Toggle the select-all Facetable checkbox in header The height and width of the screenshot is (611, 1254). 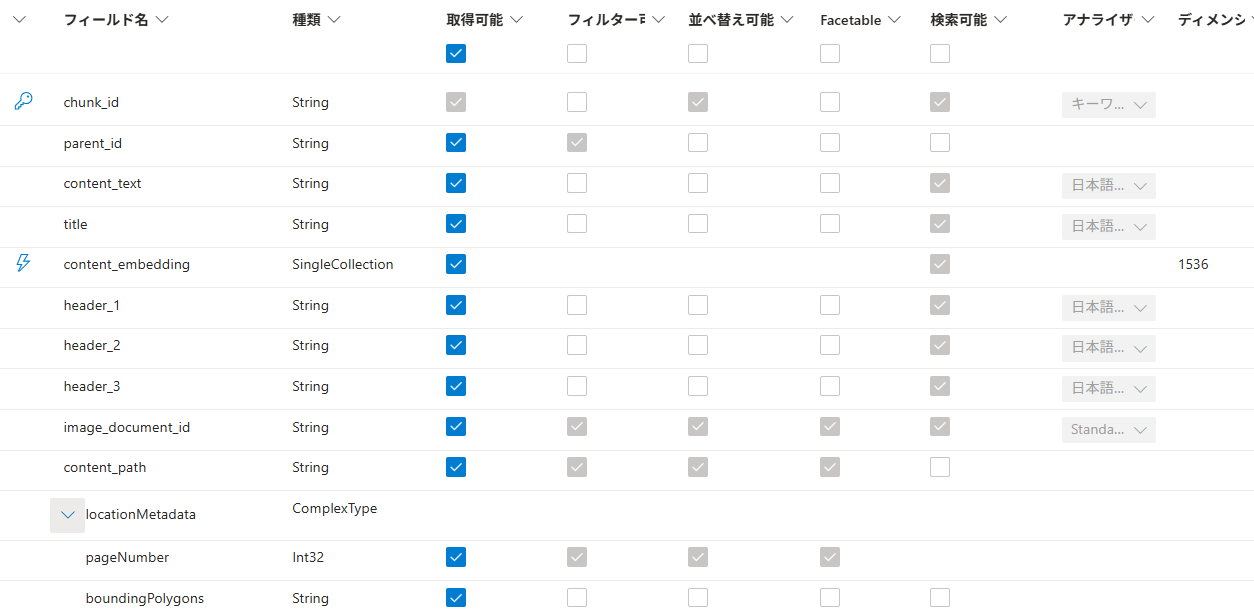tap(830, 54)
